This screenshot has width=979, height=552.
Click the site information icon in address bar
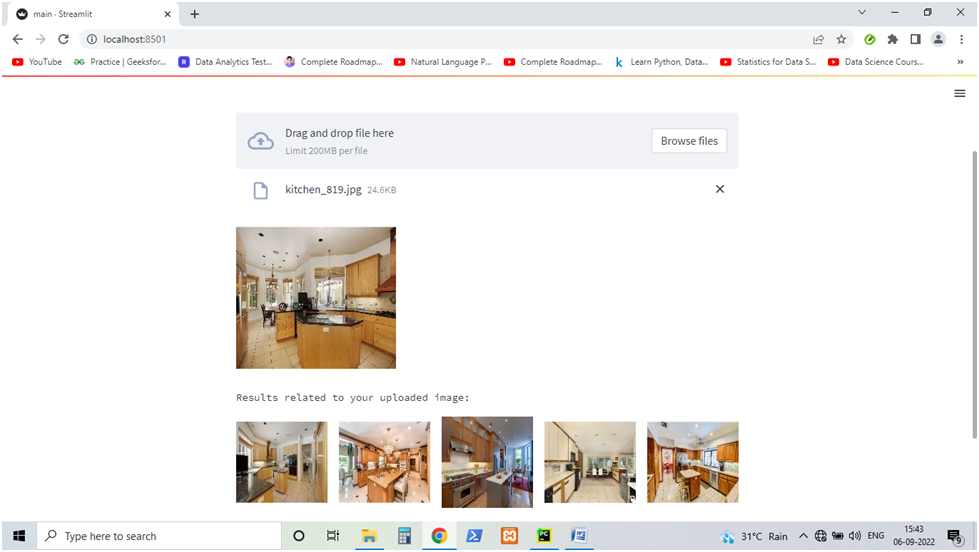click(x=92, y=39)
